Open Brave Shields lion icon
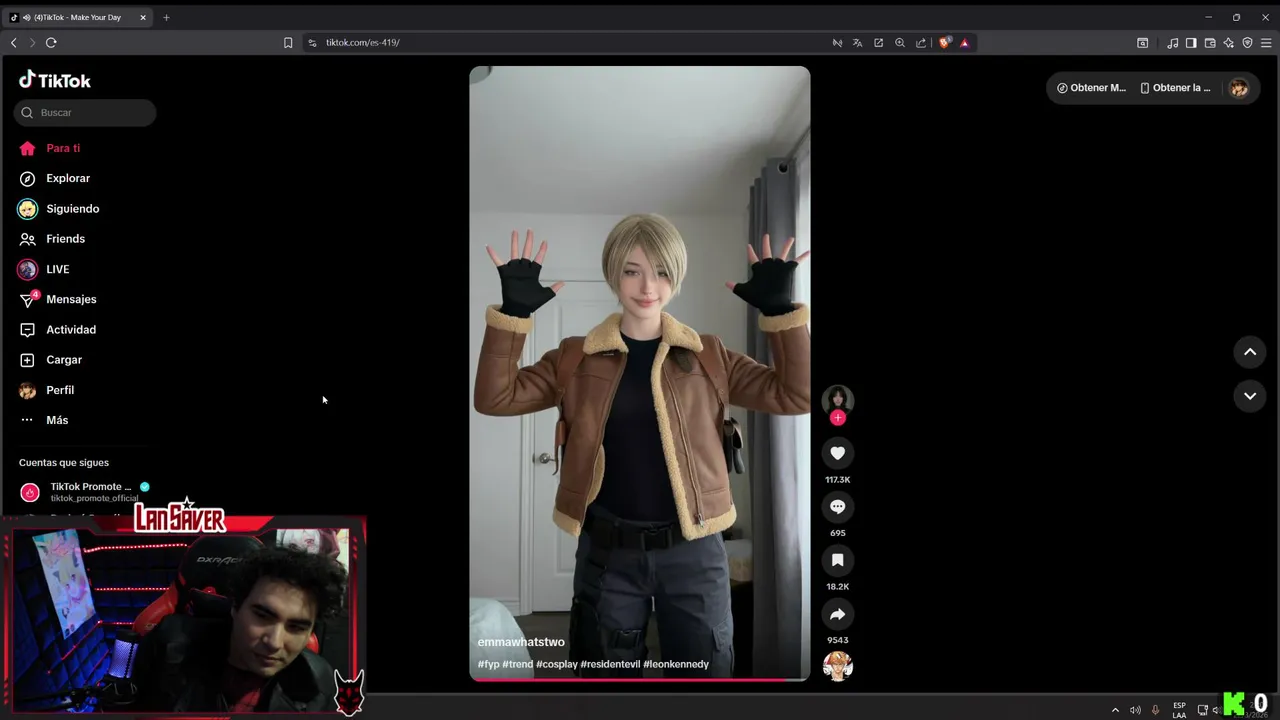The height and width of the screenshot is (720, 1280). coord(944,43)
